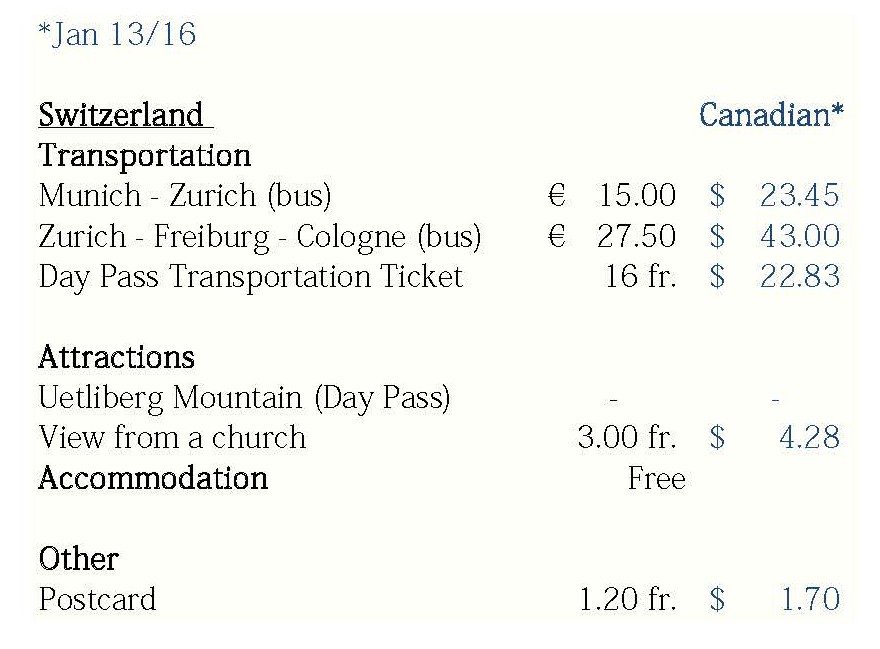Select the "Zurich - Freiburg - Cologne (bus)" label
The width and height of the screenshot is (880, 649).
(x=260, y=237)
